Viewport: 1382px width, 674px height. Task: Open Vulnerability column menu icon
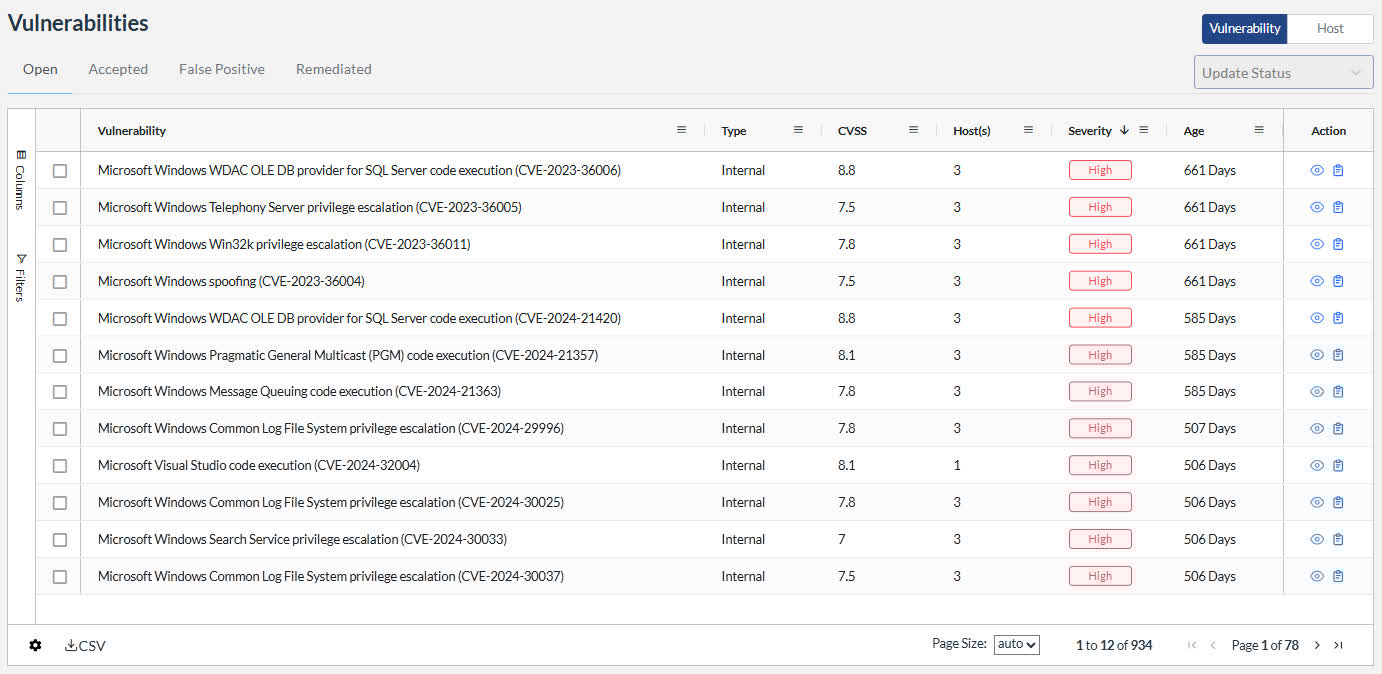[681, 130]
